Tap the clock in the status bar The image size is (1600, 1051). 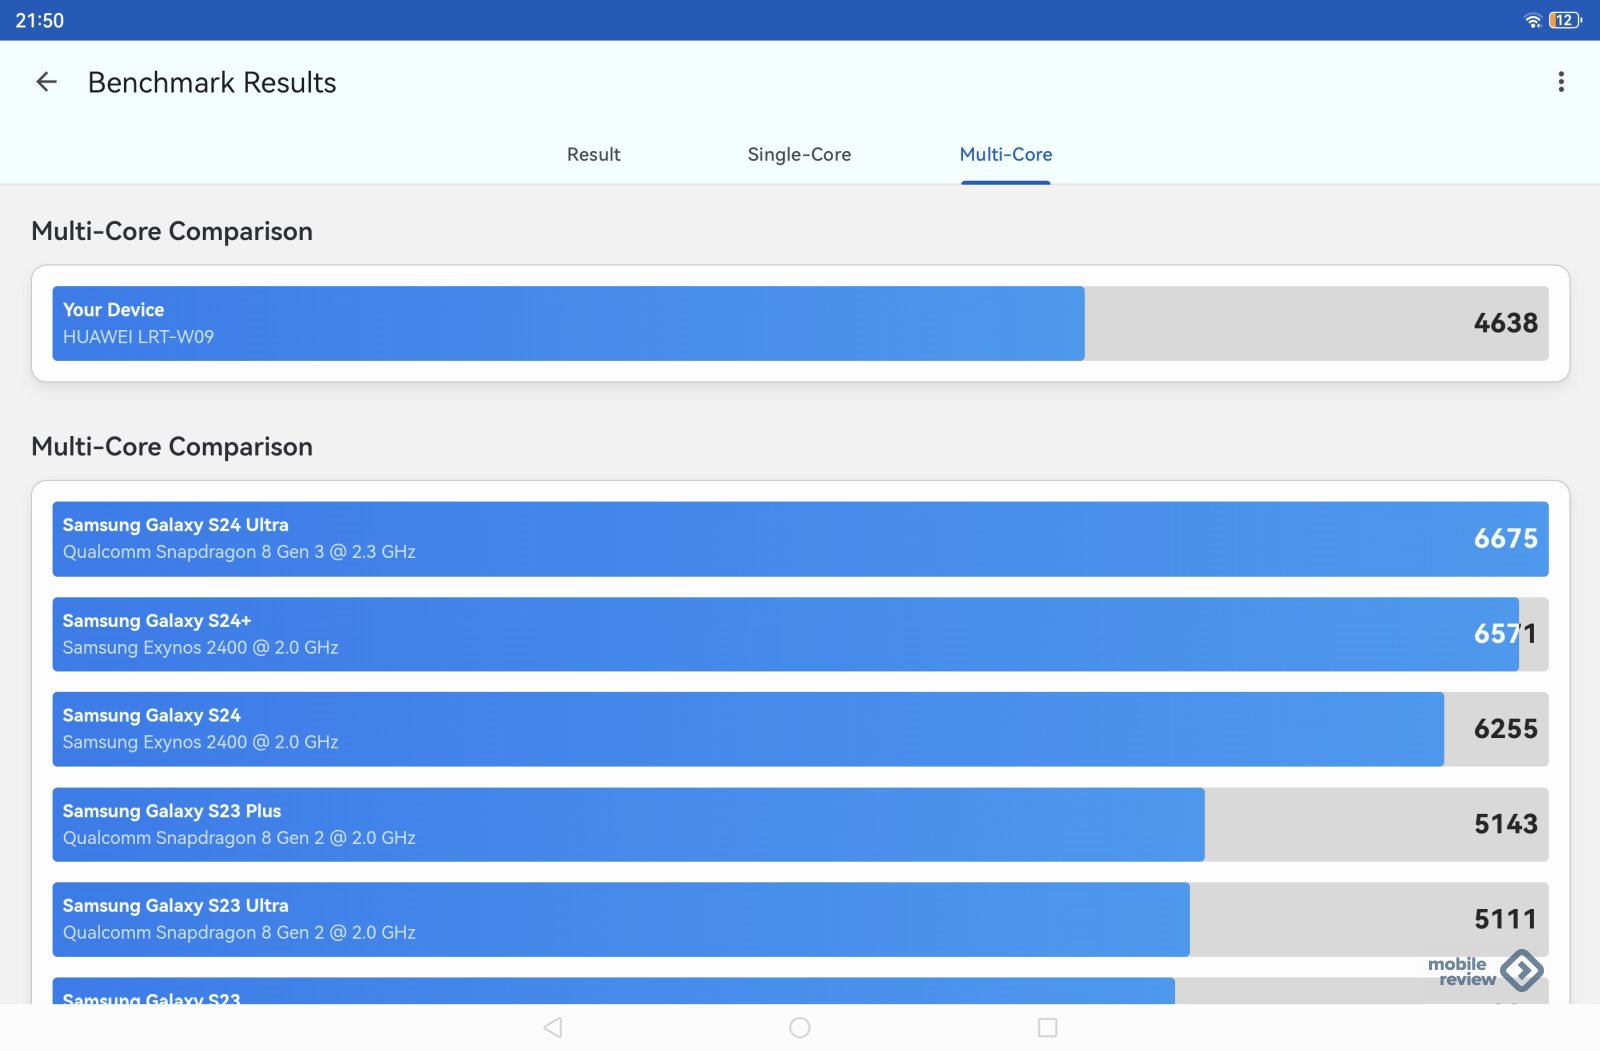[x=40, y=20]
